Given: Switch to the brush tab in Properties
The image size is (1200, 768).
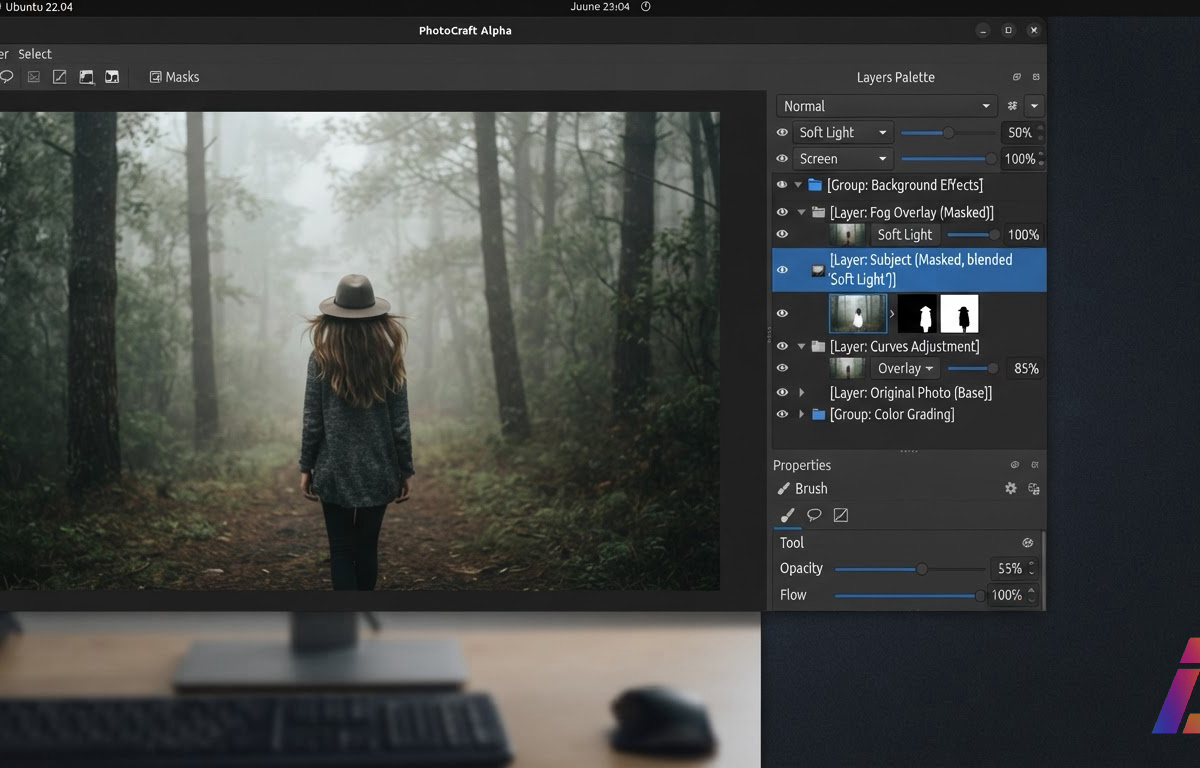Looking at the screenshot, I should 787,515.
